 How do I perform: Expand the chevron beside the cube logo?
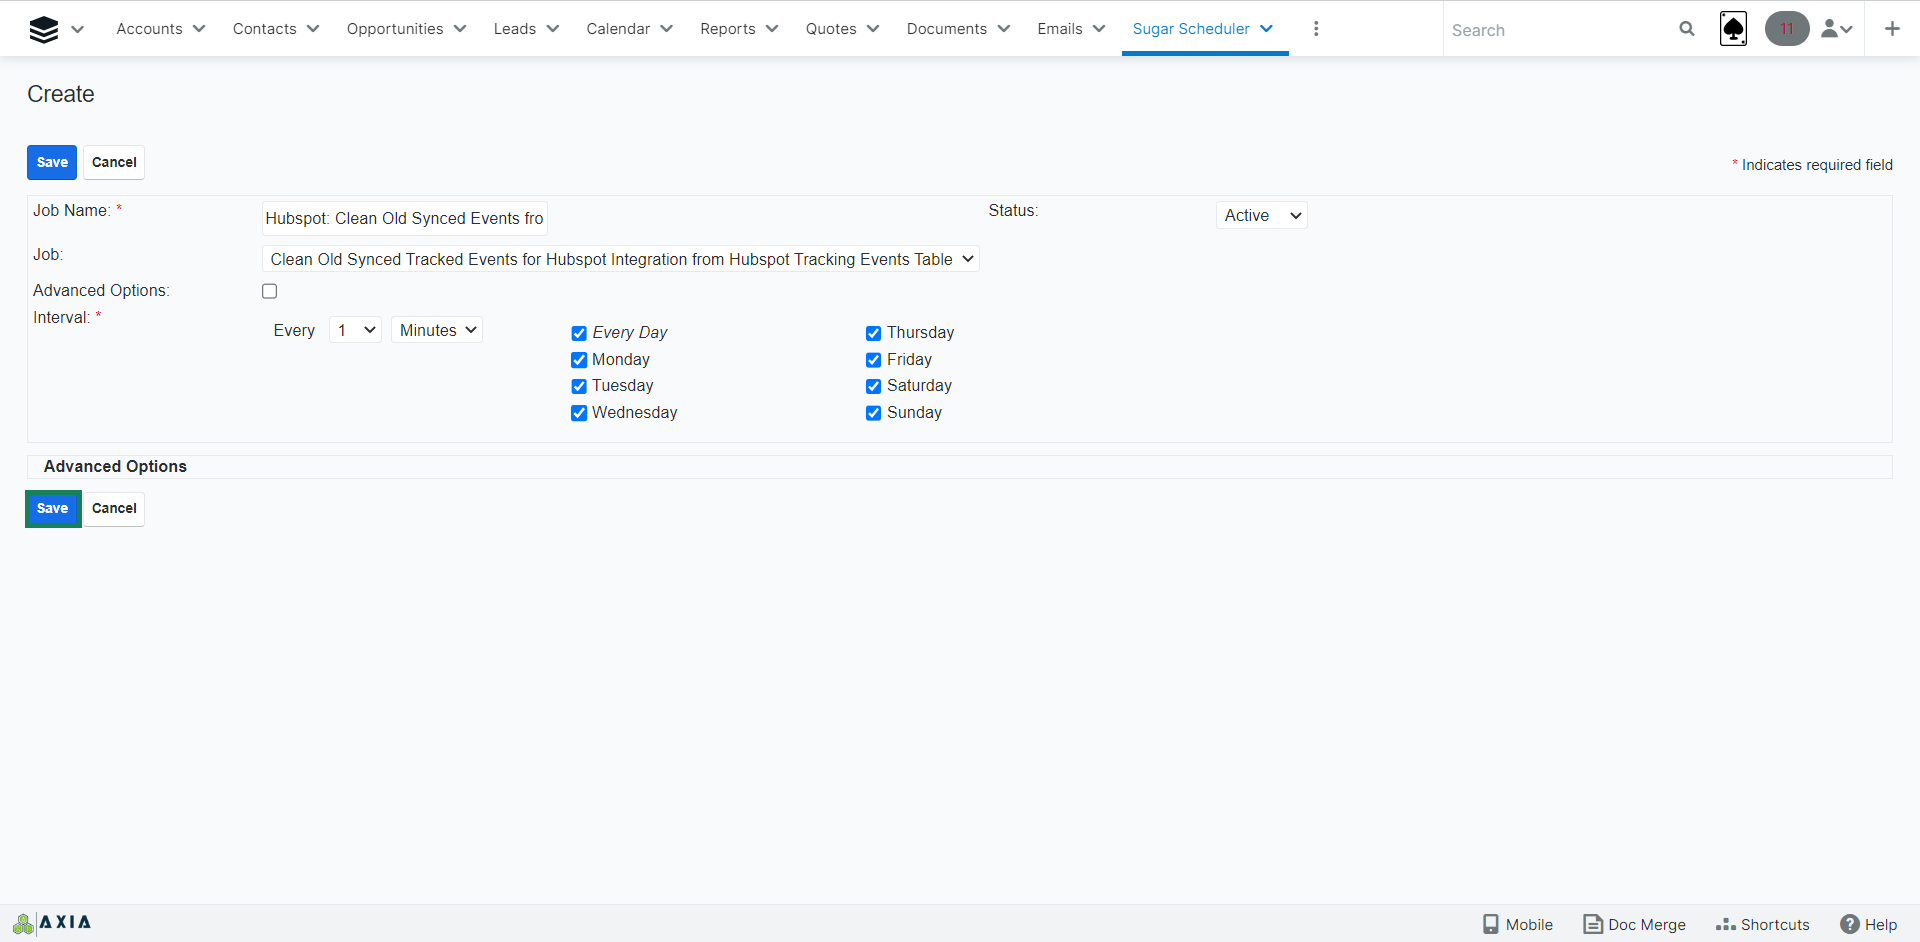click(x=78, y=30)
